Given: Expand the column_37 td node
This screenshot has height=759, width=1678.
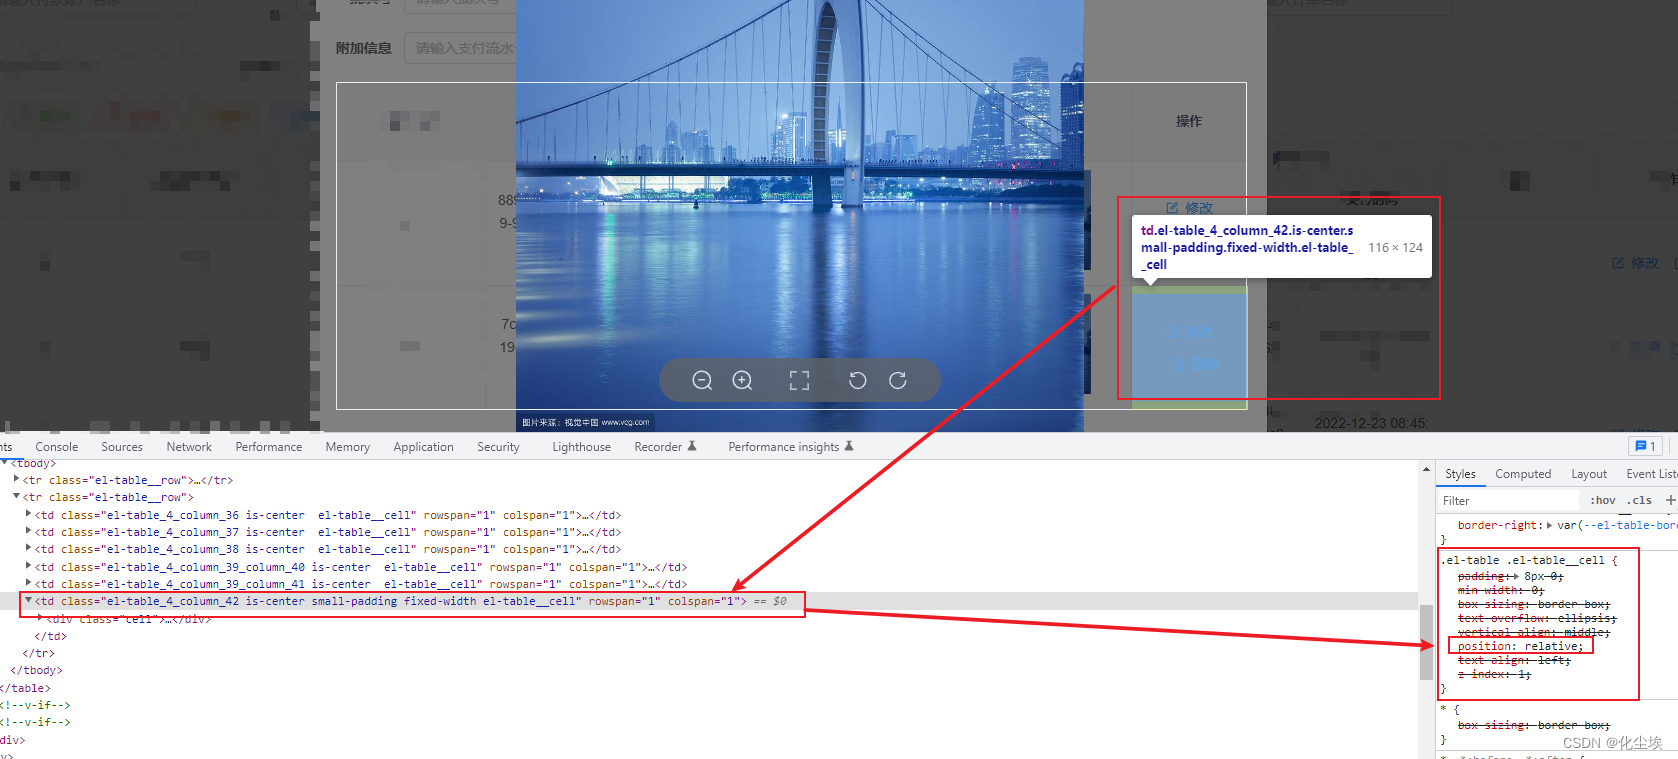Looking at the screenshot, I should click(x=28, y=531).
